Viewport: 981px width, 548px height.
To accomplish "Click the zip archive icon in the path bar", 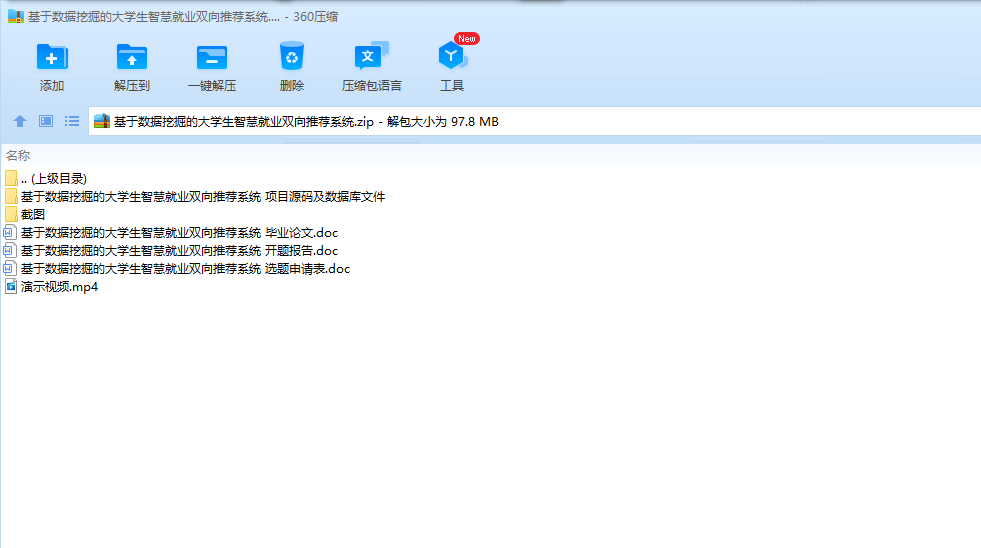I will (101, 121).
